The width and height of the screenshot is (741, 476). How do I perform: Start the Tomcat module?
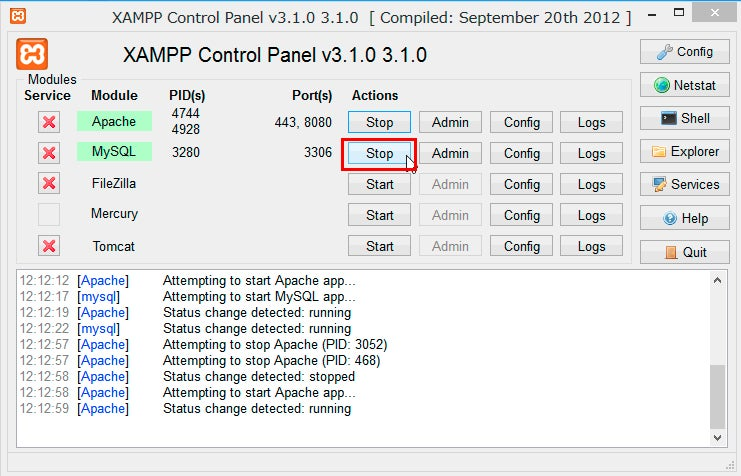tap(379, 246)
